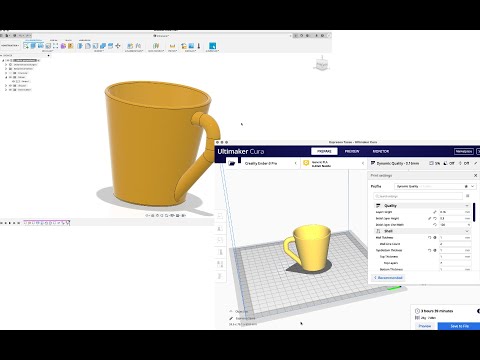Toggle visibility eye of Bodies folder
Screen dimensions: 480x360
[10, 77]
